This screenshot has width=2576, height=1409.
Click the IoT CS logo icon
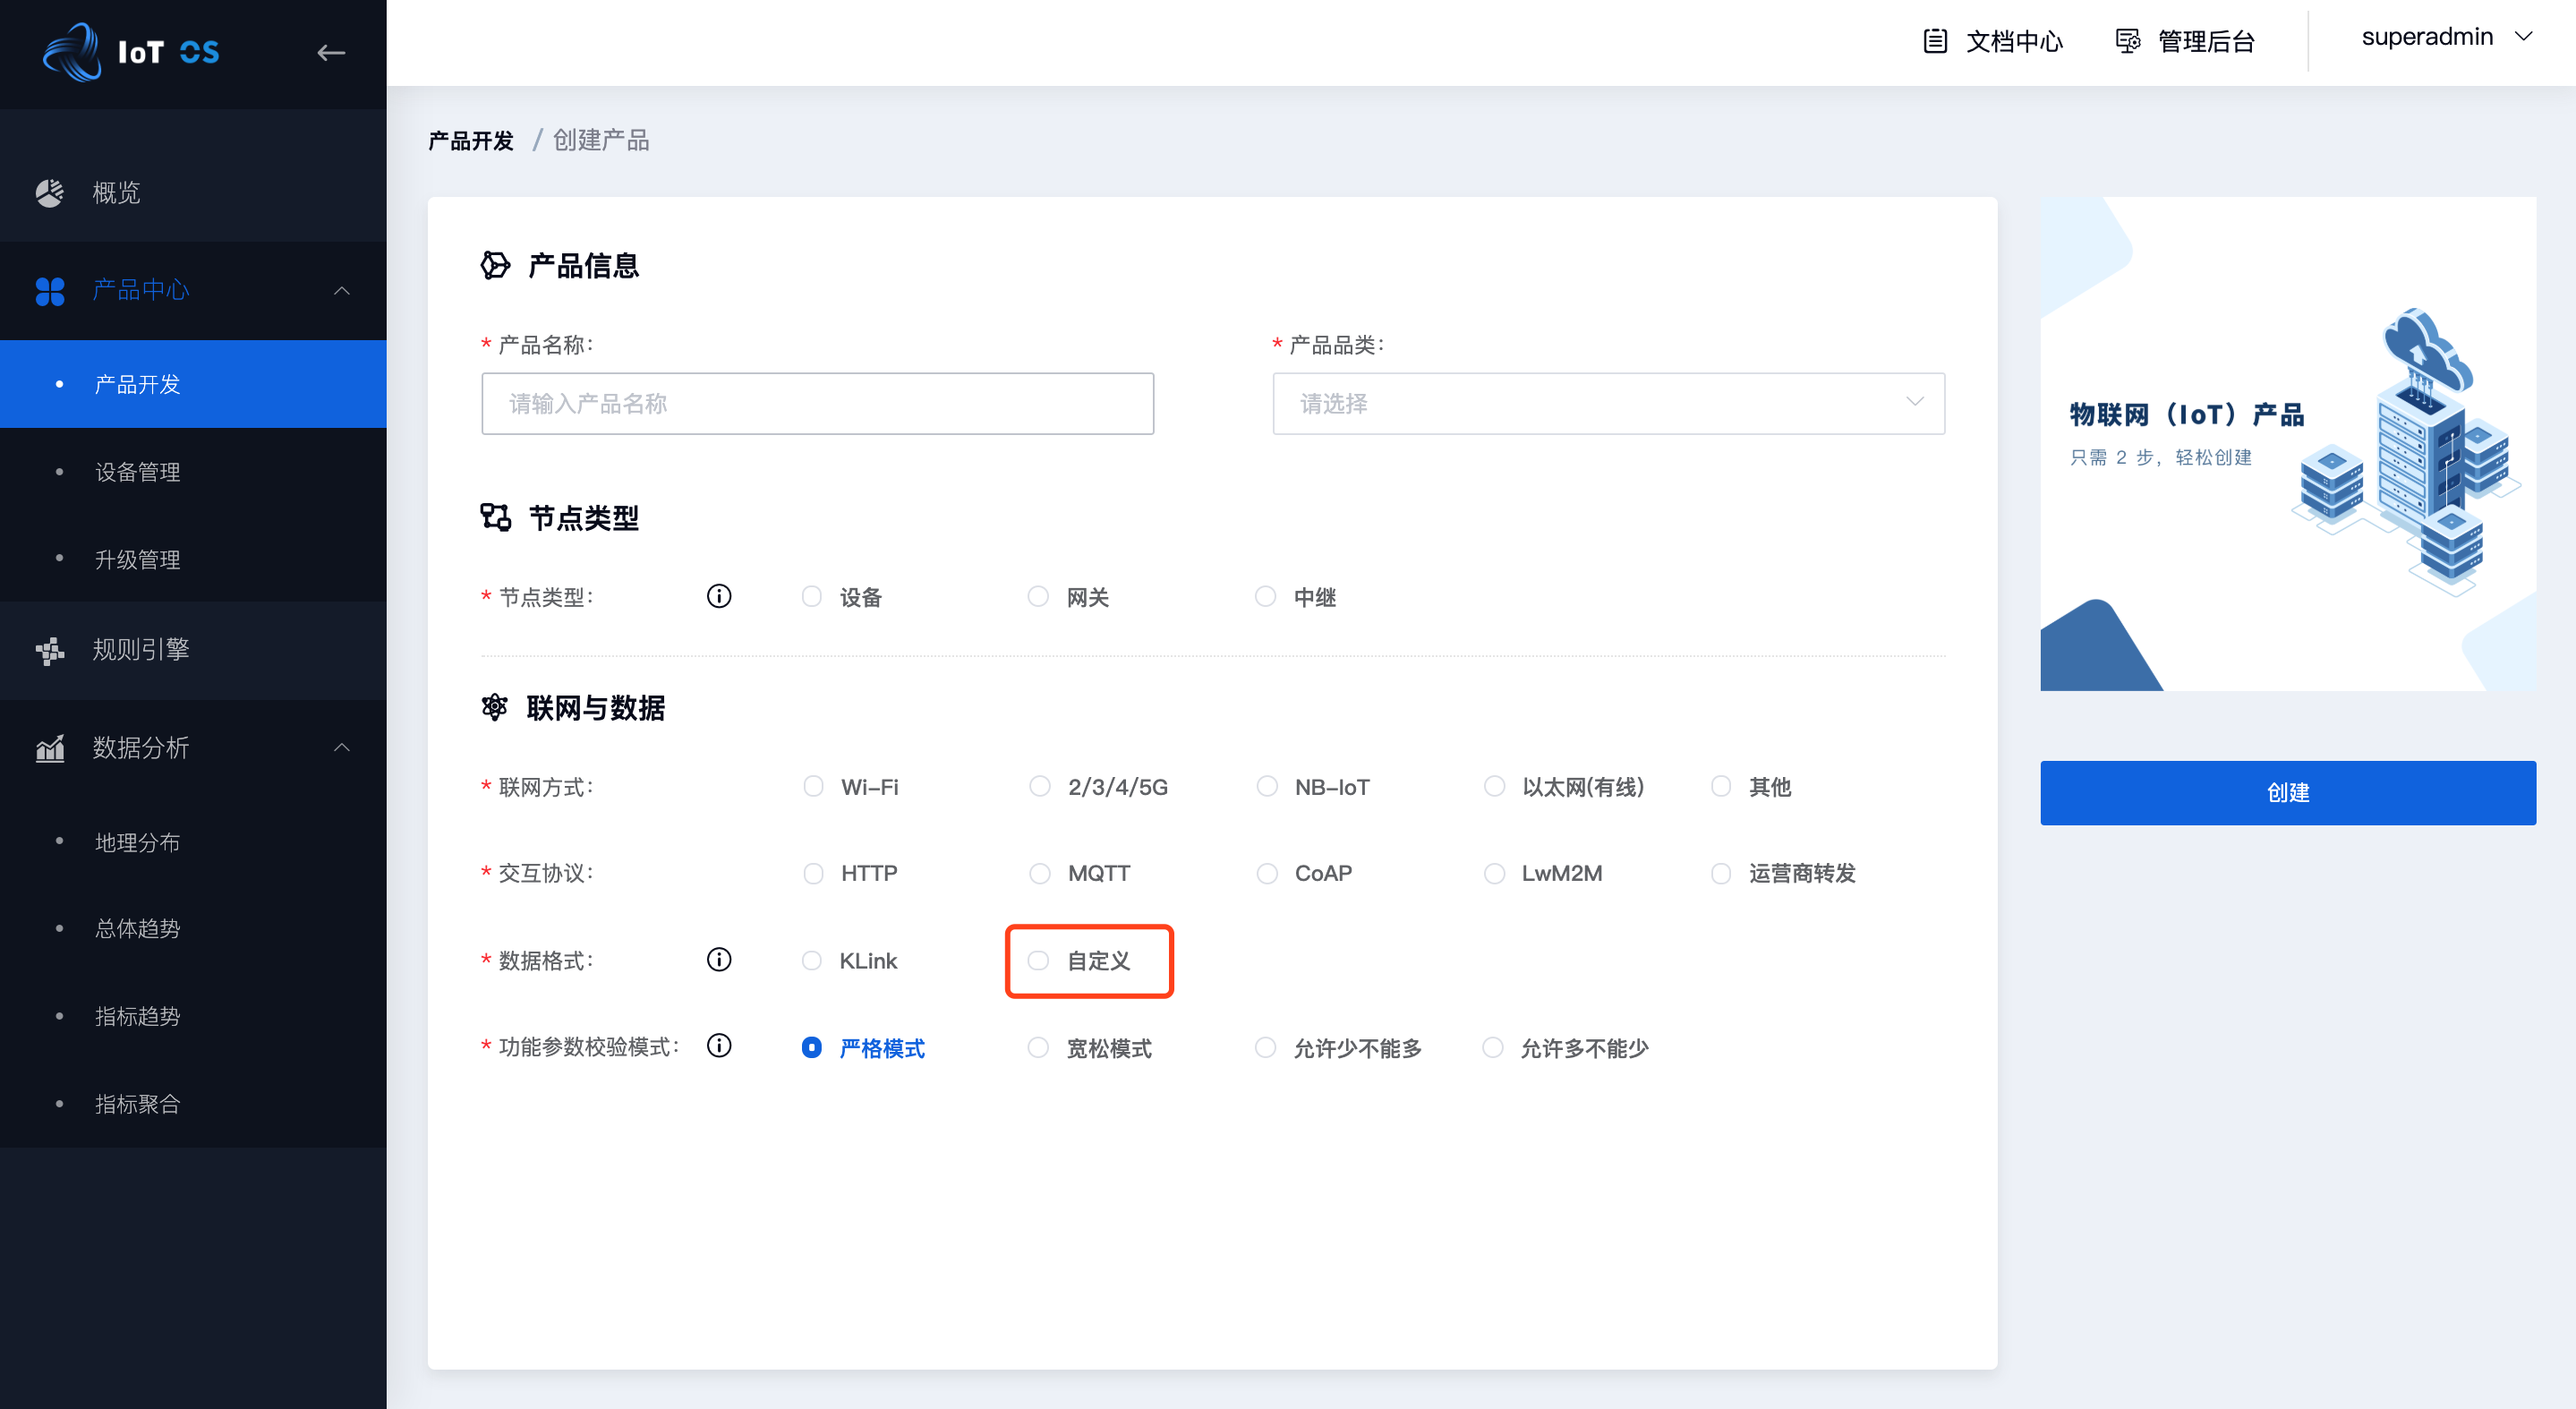pyautogui.click(x=70, y=51)
